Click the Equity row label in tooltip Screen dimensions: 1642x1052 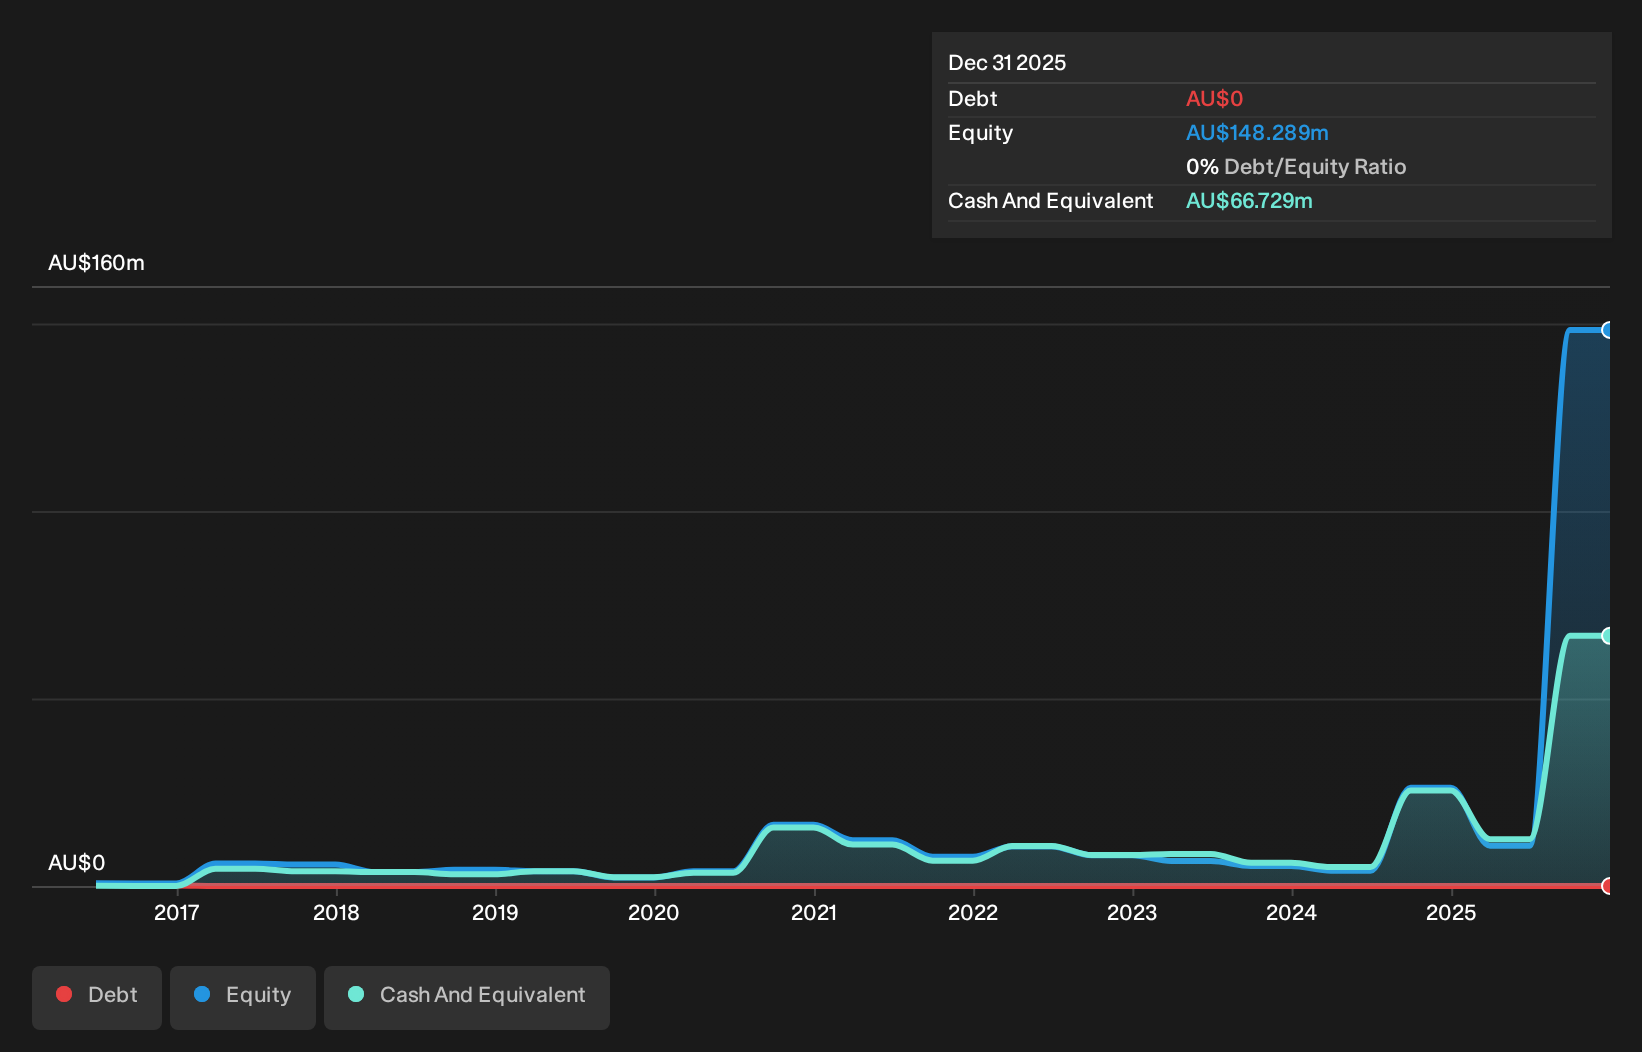click(x=980, y=133)
